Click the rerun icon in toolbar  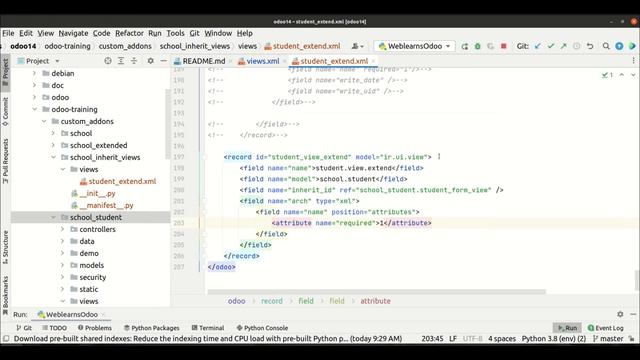[464, 46]
